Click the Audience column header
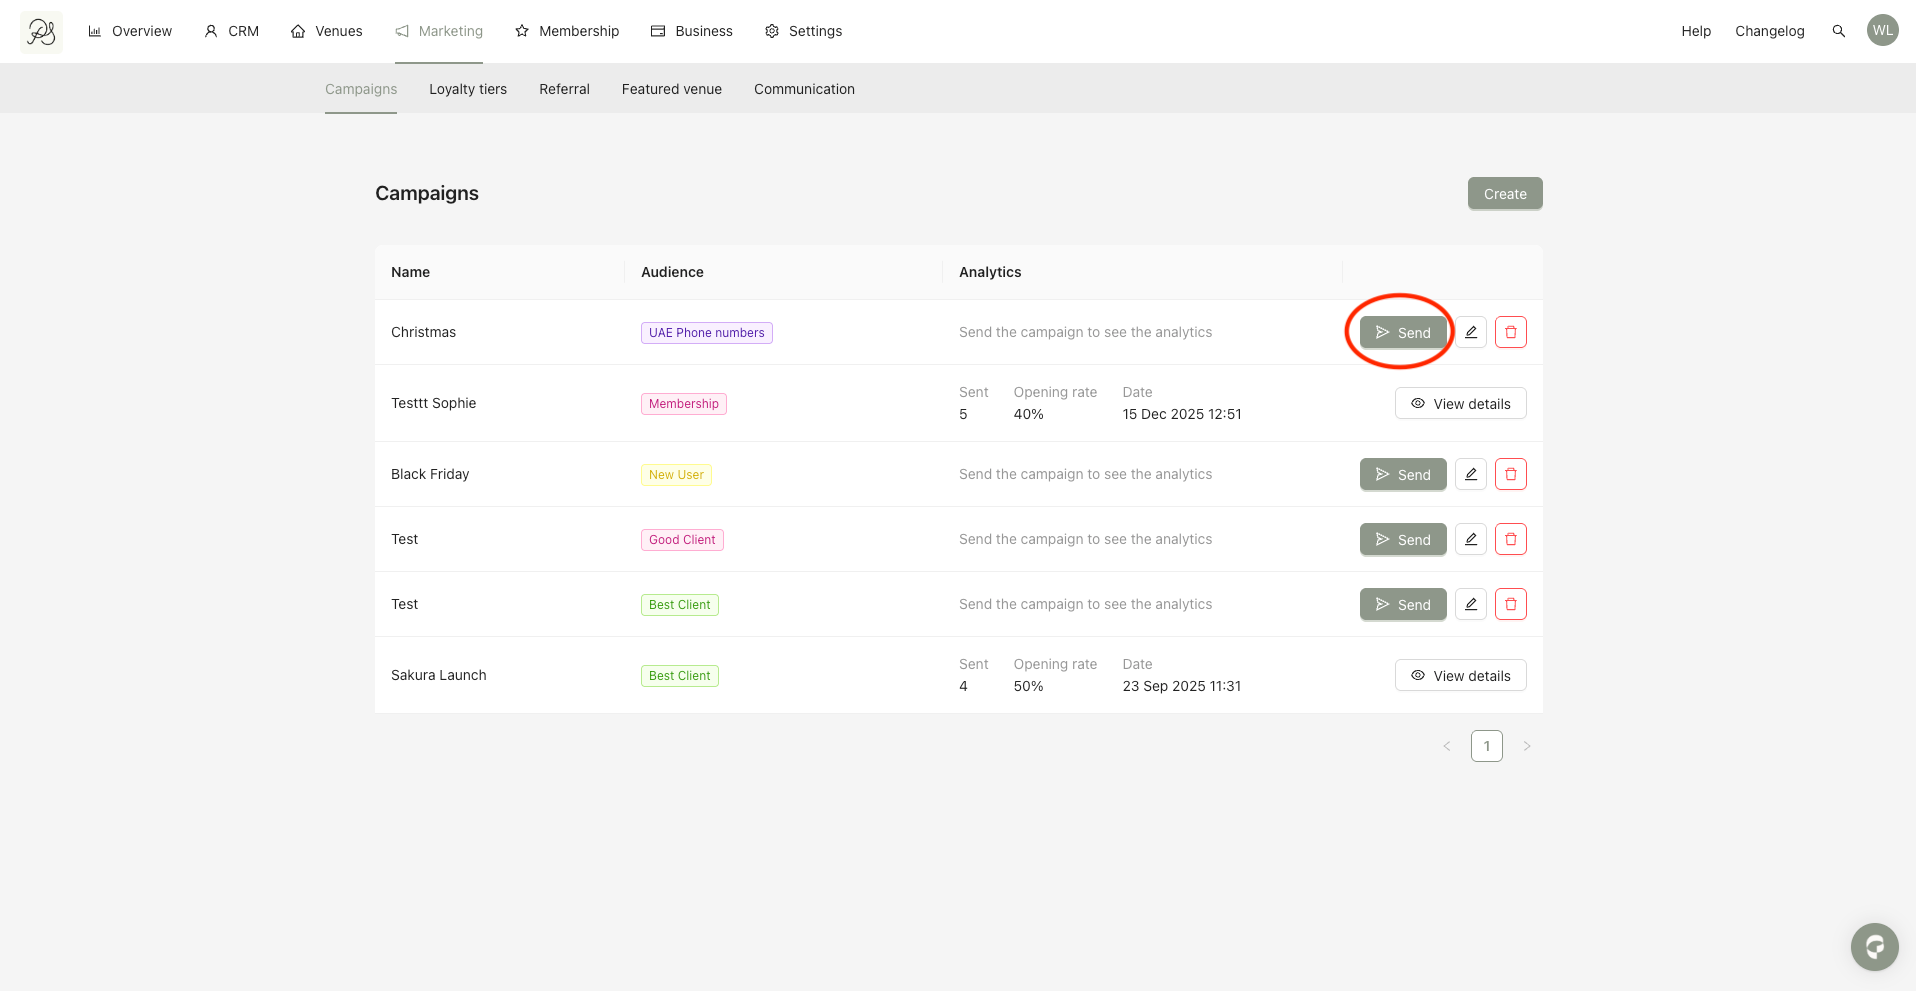 pos(672,272)
